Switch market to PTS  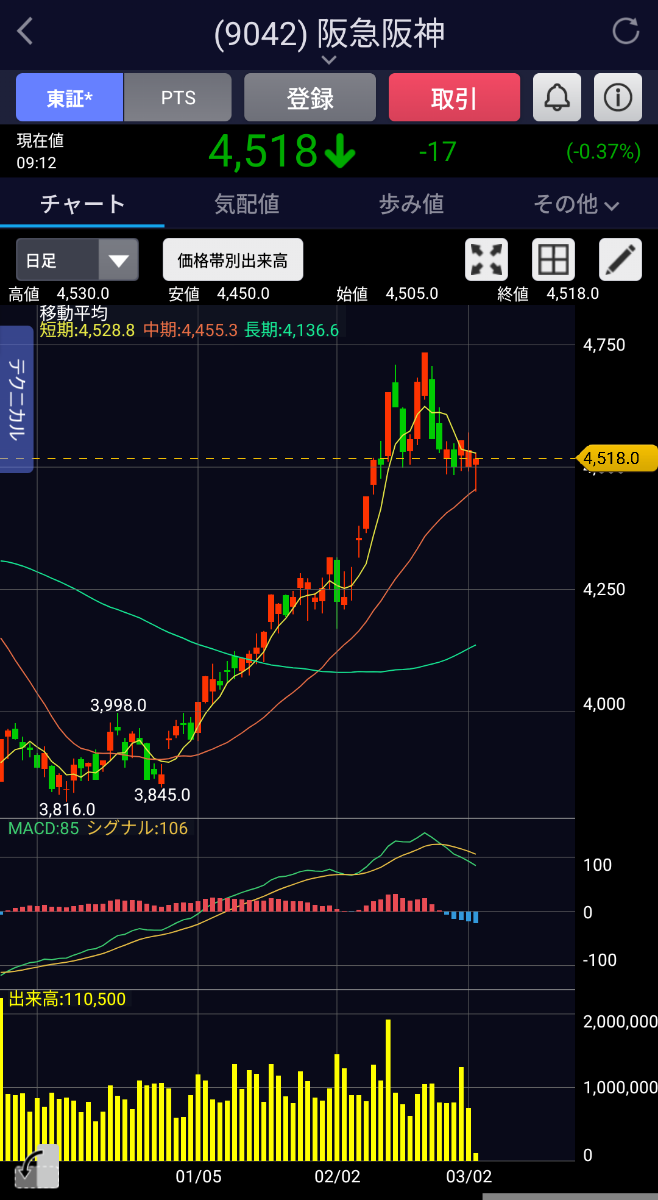click(x=178, y=98)
